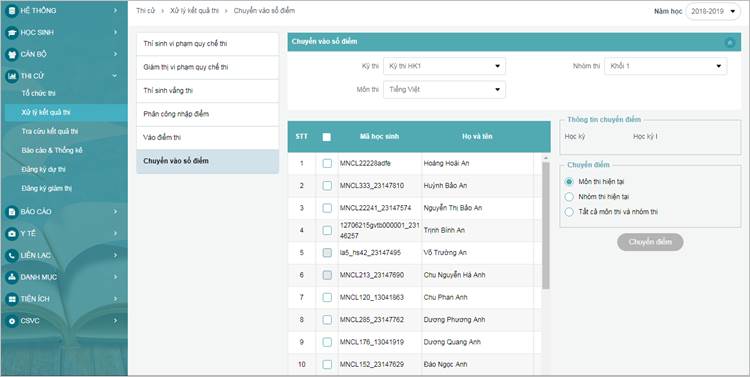Image resolution: width=750 pixels, height=377 pixels.
Task: Select the Nhóm thi hiện tại radio option
Action: coord(569,197)
